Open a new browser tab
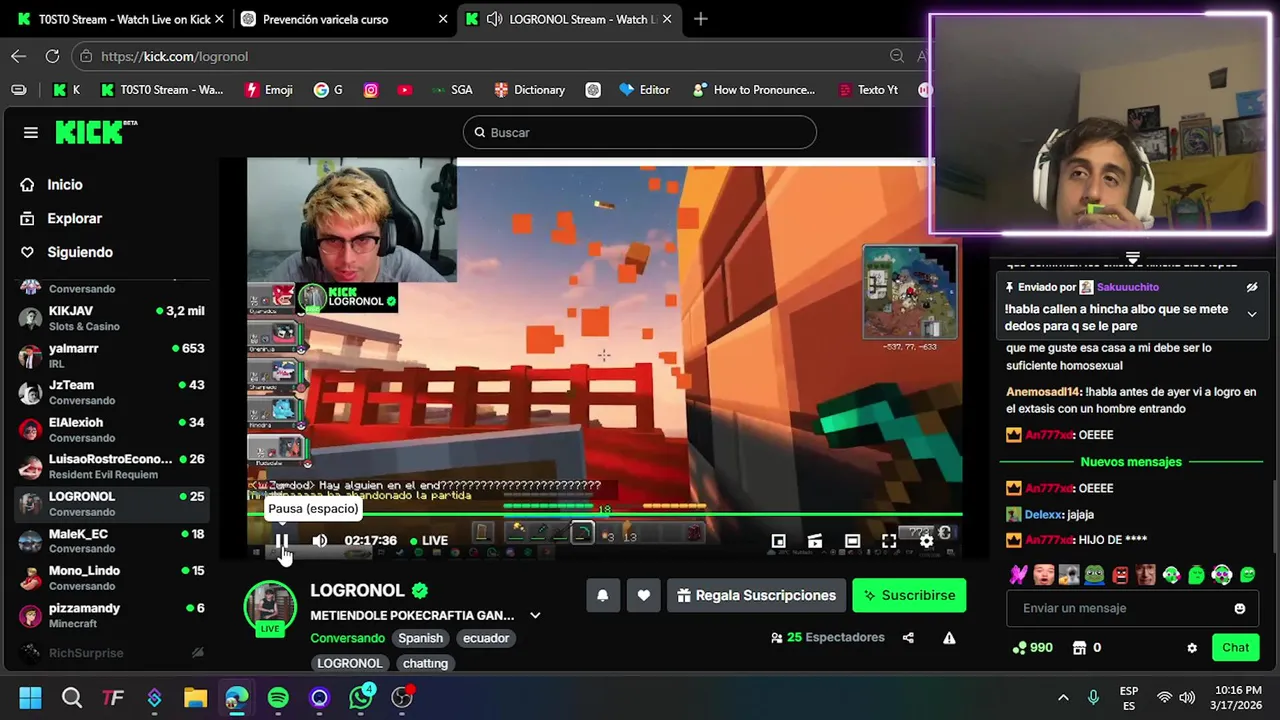The height and width of the screenshot is (720, 1280). pos(700,19)
